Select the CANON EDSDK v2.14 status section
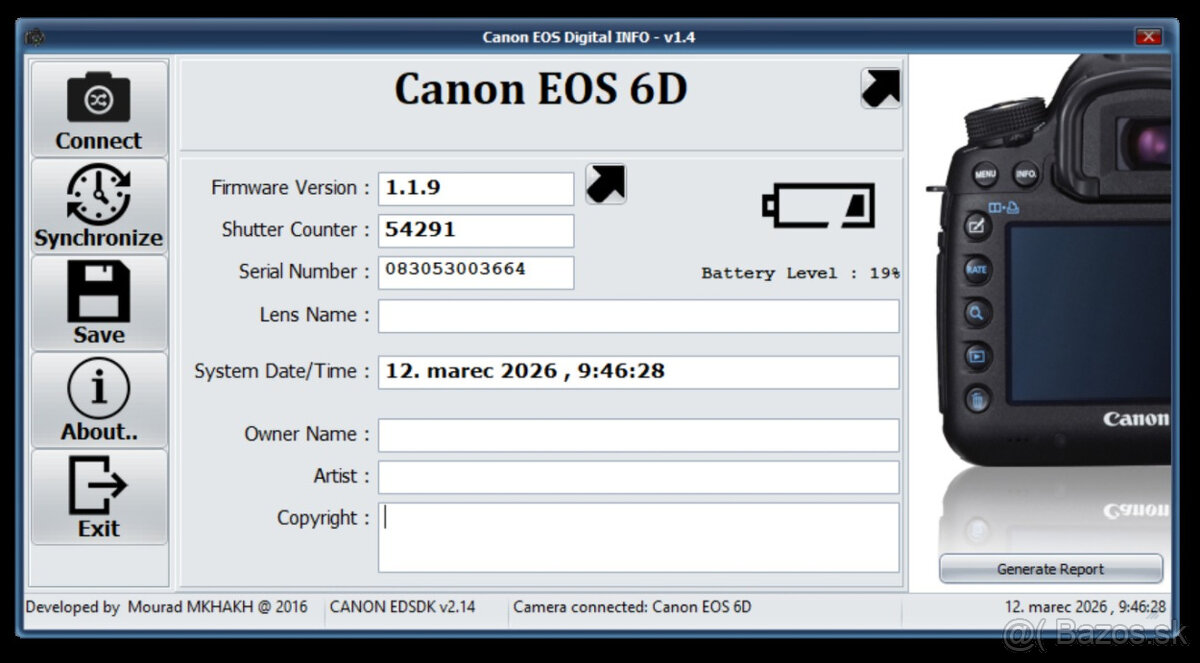The image size is (1200, 663). coord(404,607)
